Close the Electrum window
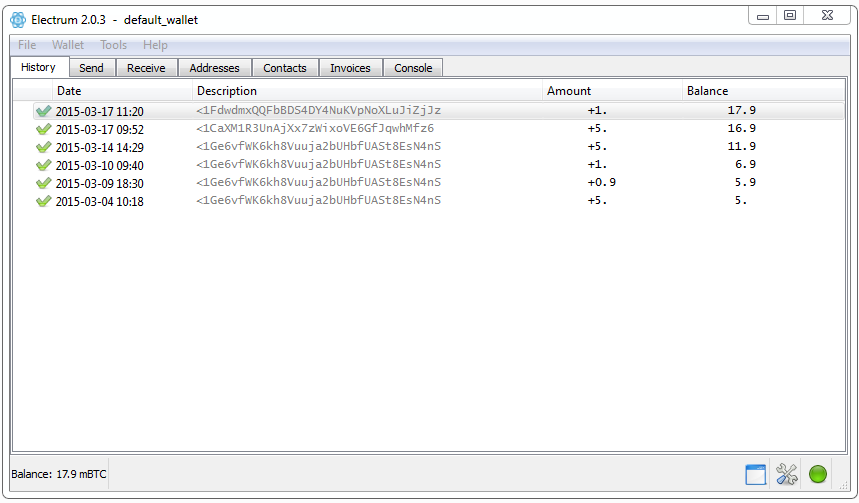This screenshot has height=503, width=859. pyautogui.click(x=827, y=15)
